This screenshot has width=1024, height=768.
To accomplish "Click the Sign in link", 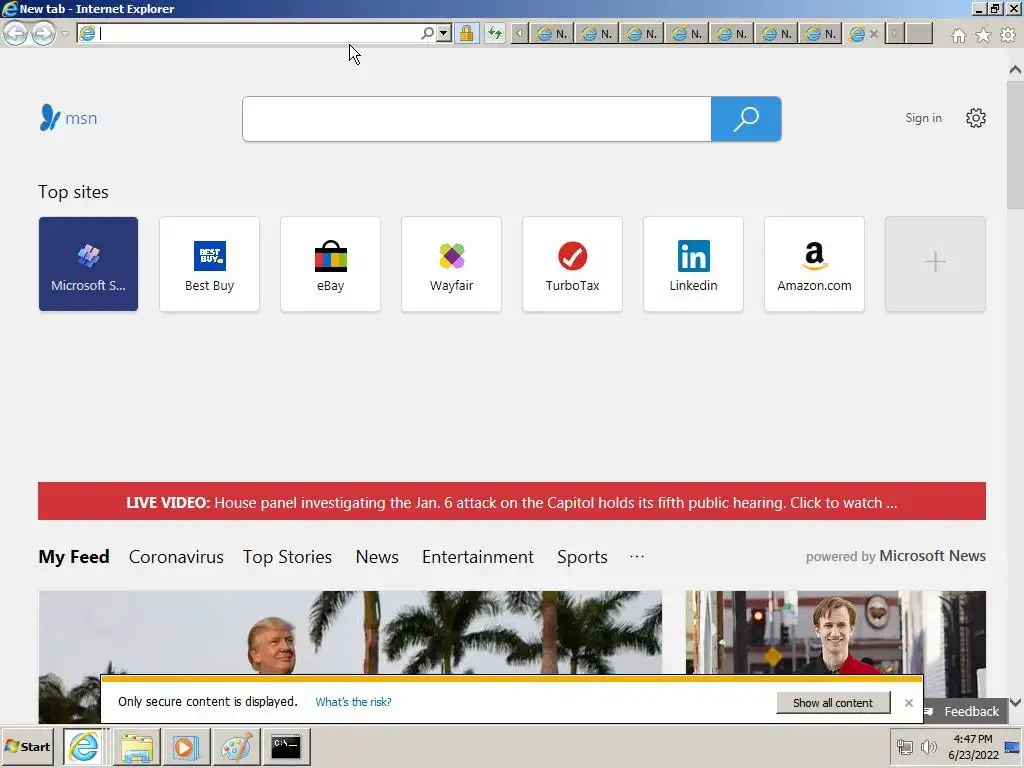I will (x=923, y=118).
